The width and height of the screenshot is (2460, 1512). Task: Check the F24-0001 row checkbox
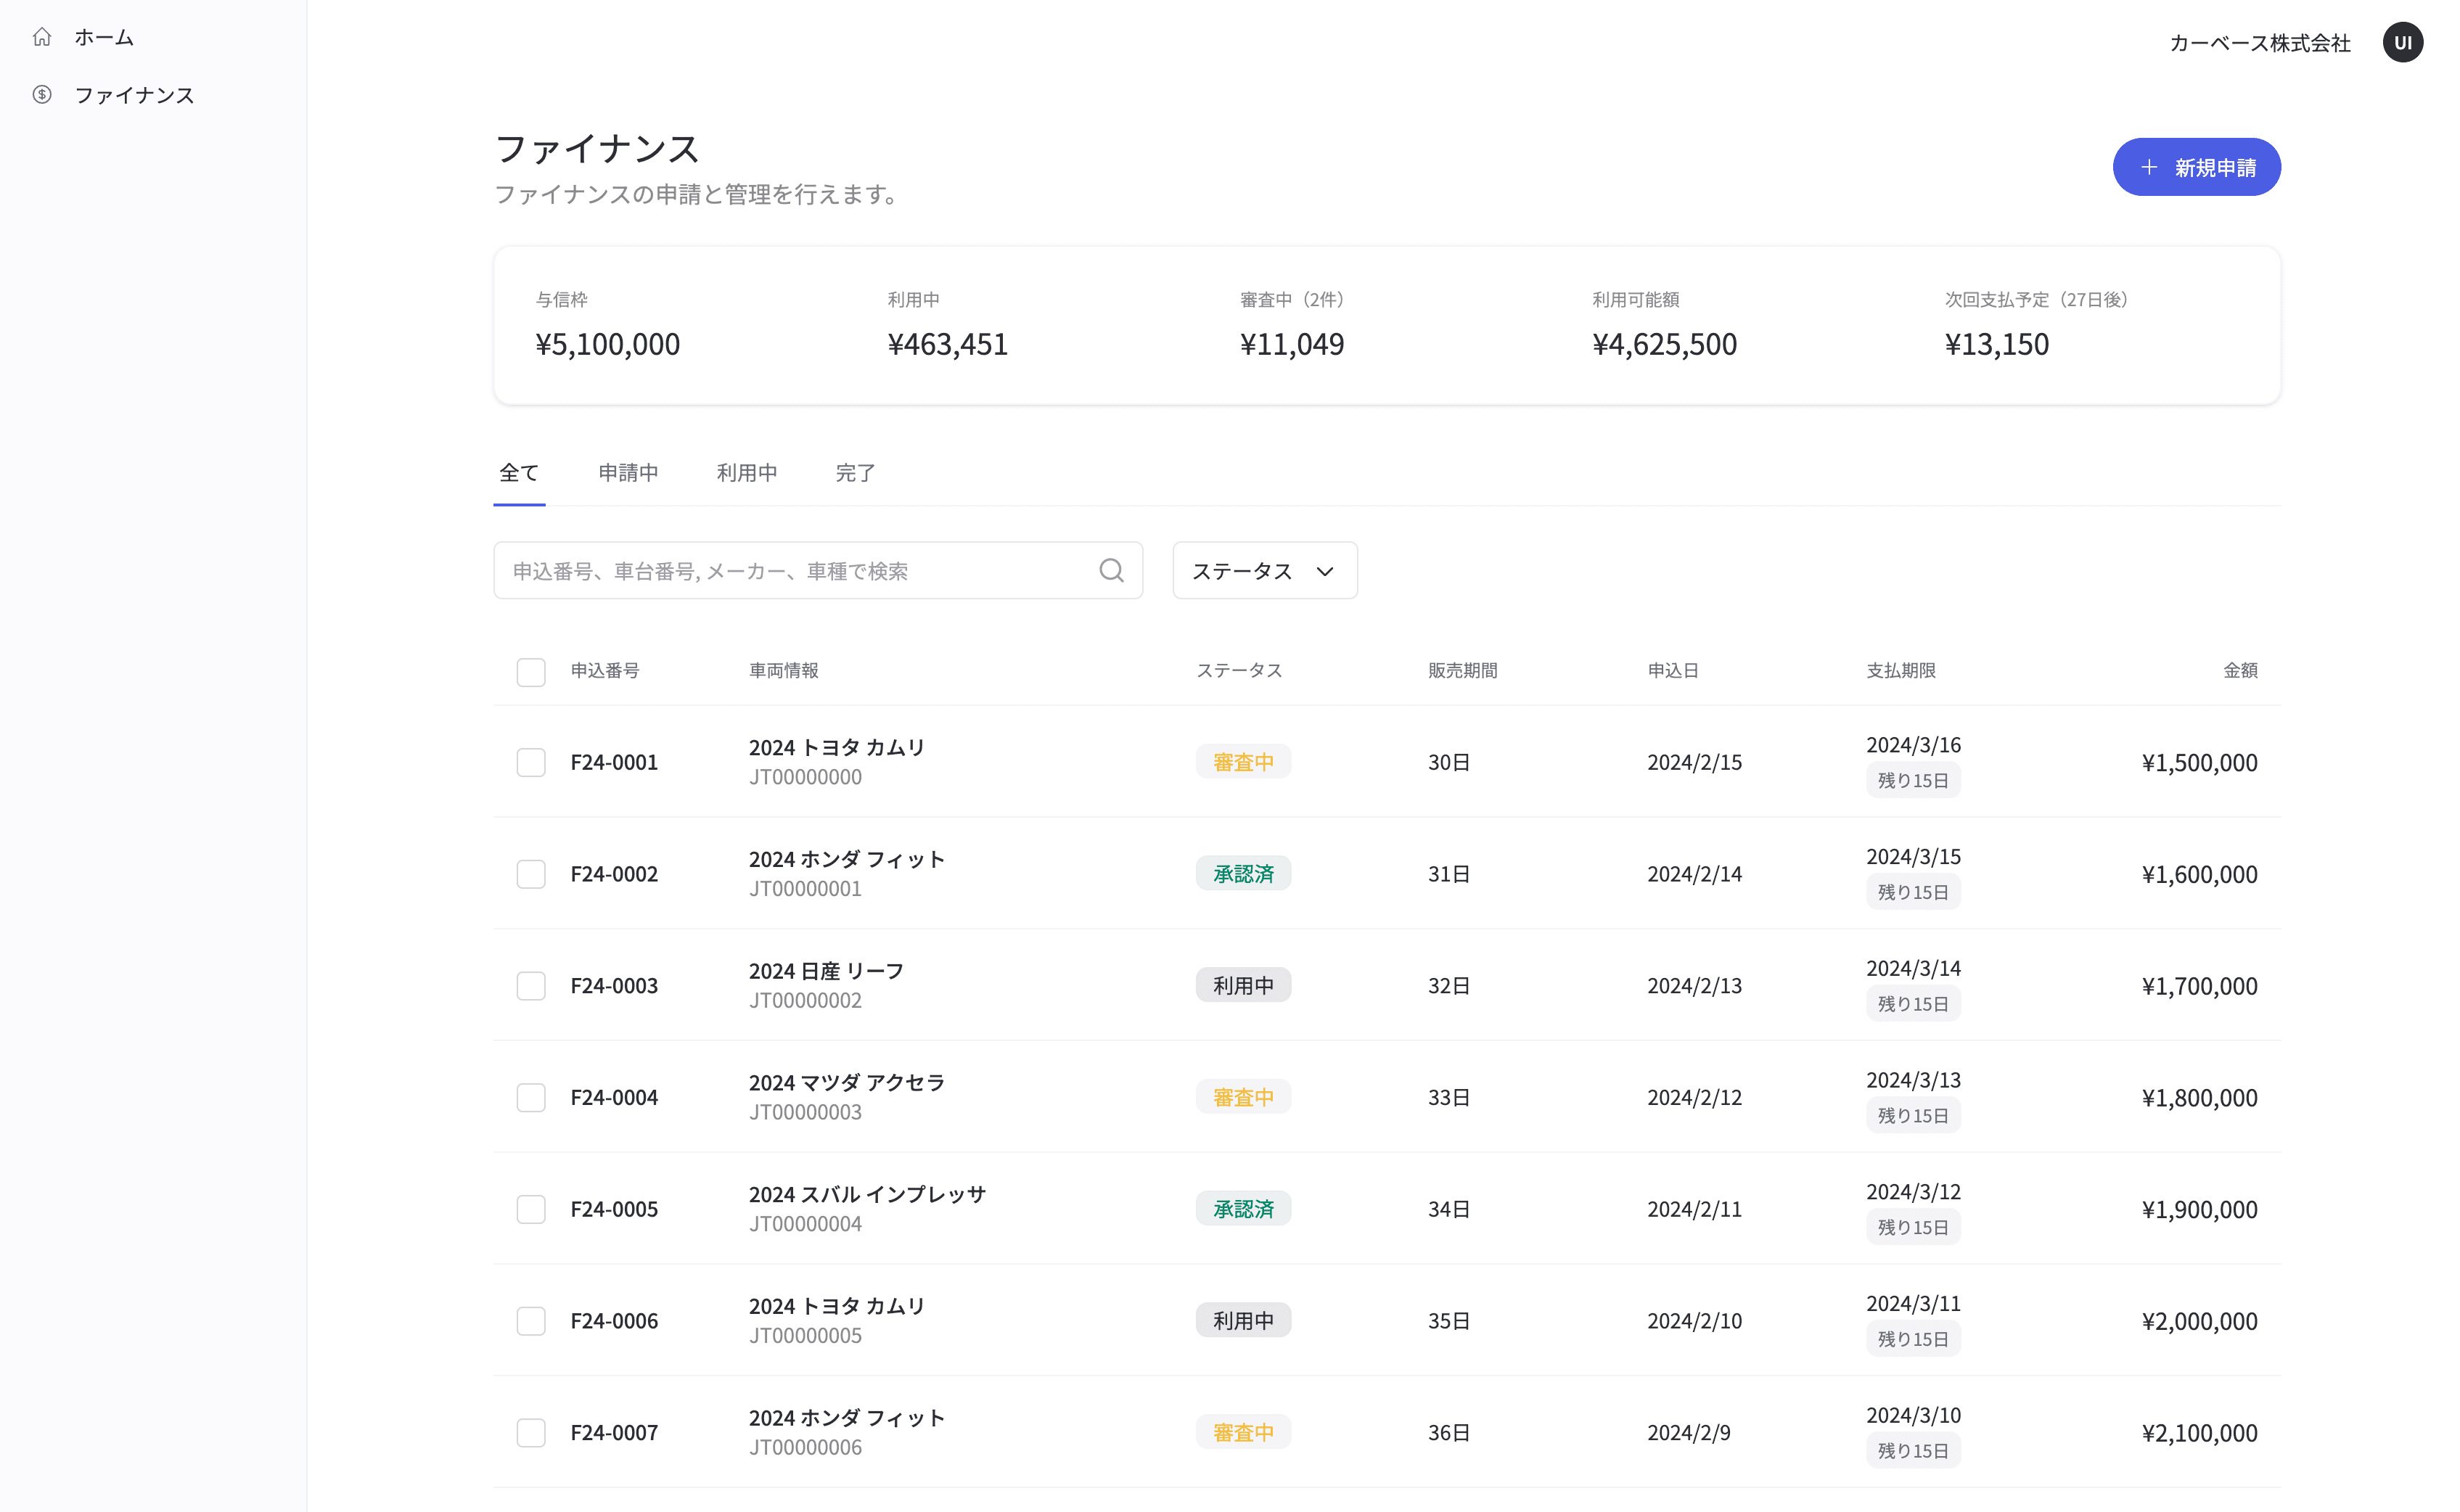click(531, 762)
